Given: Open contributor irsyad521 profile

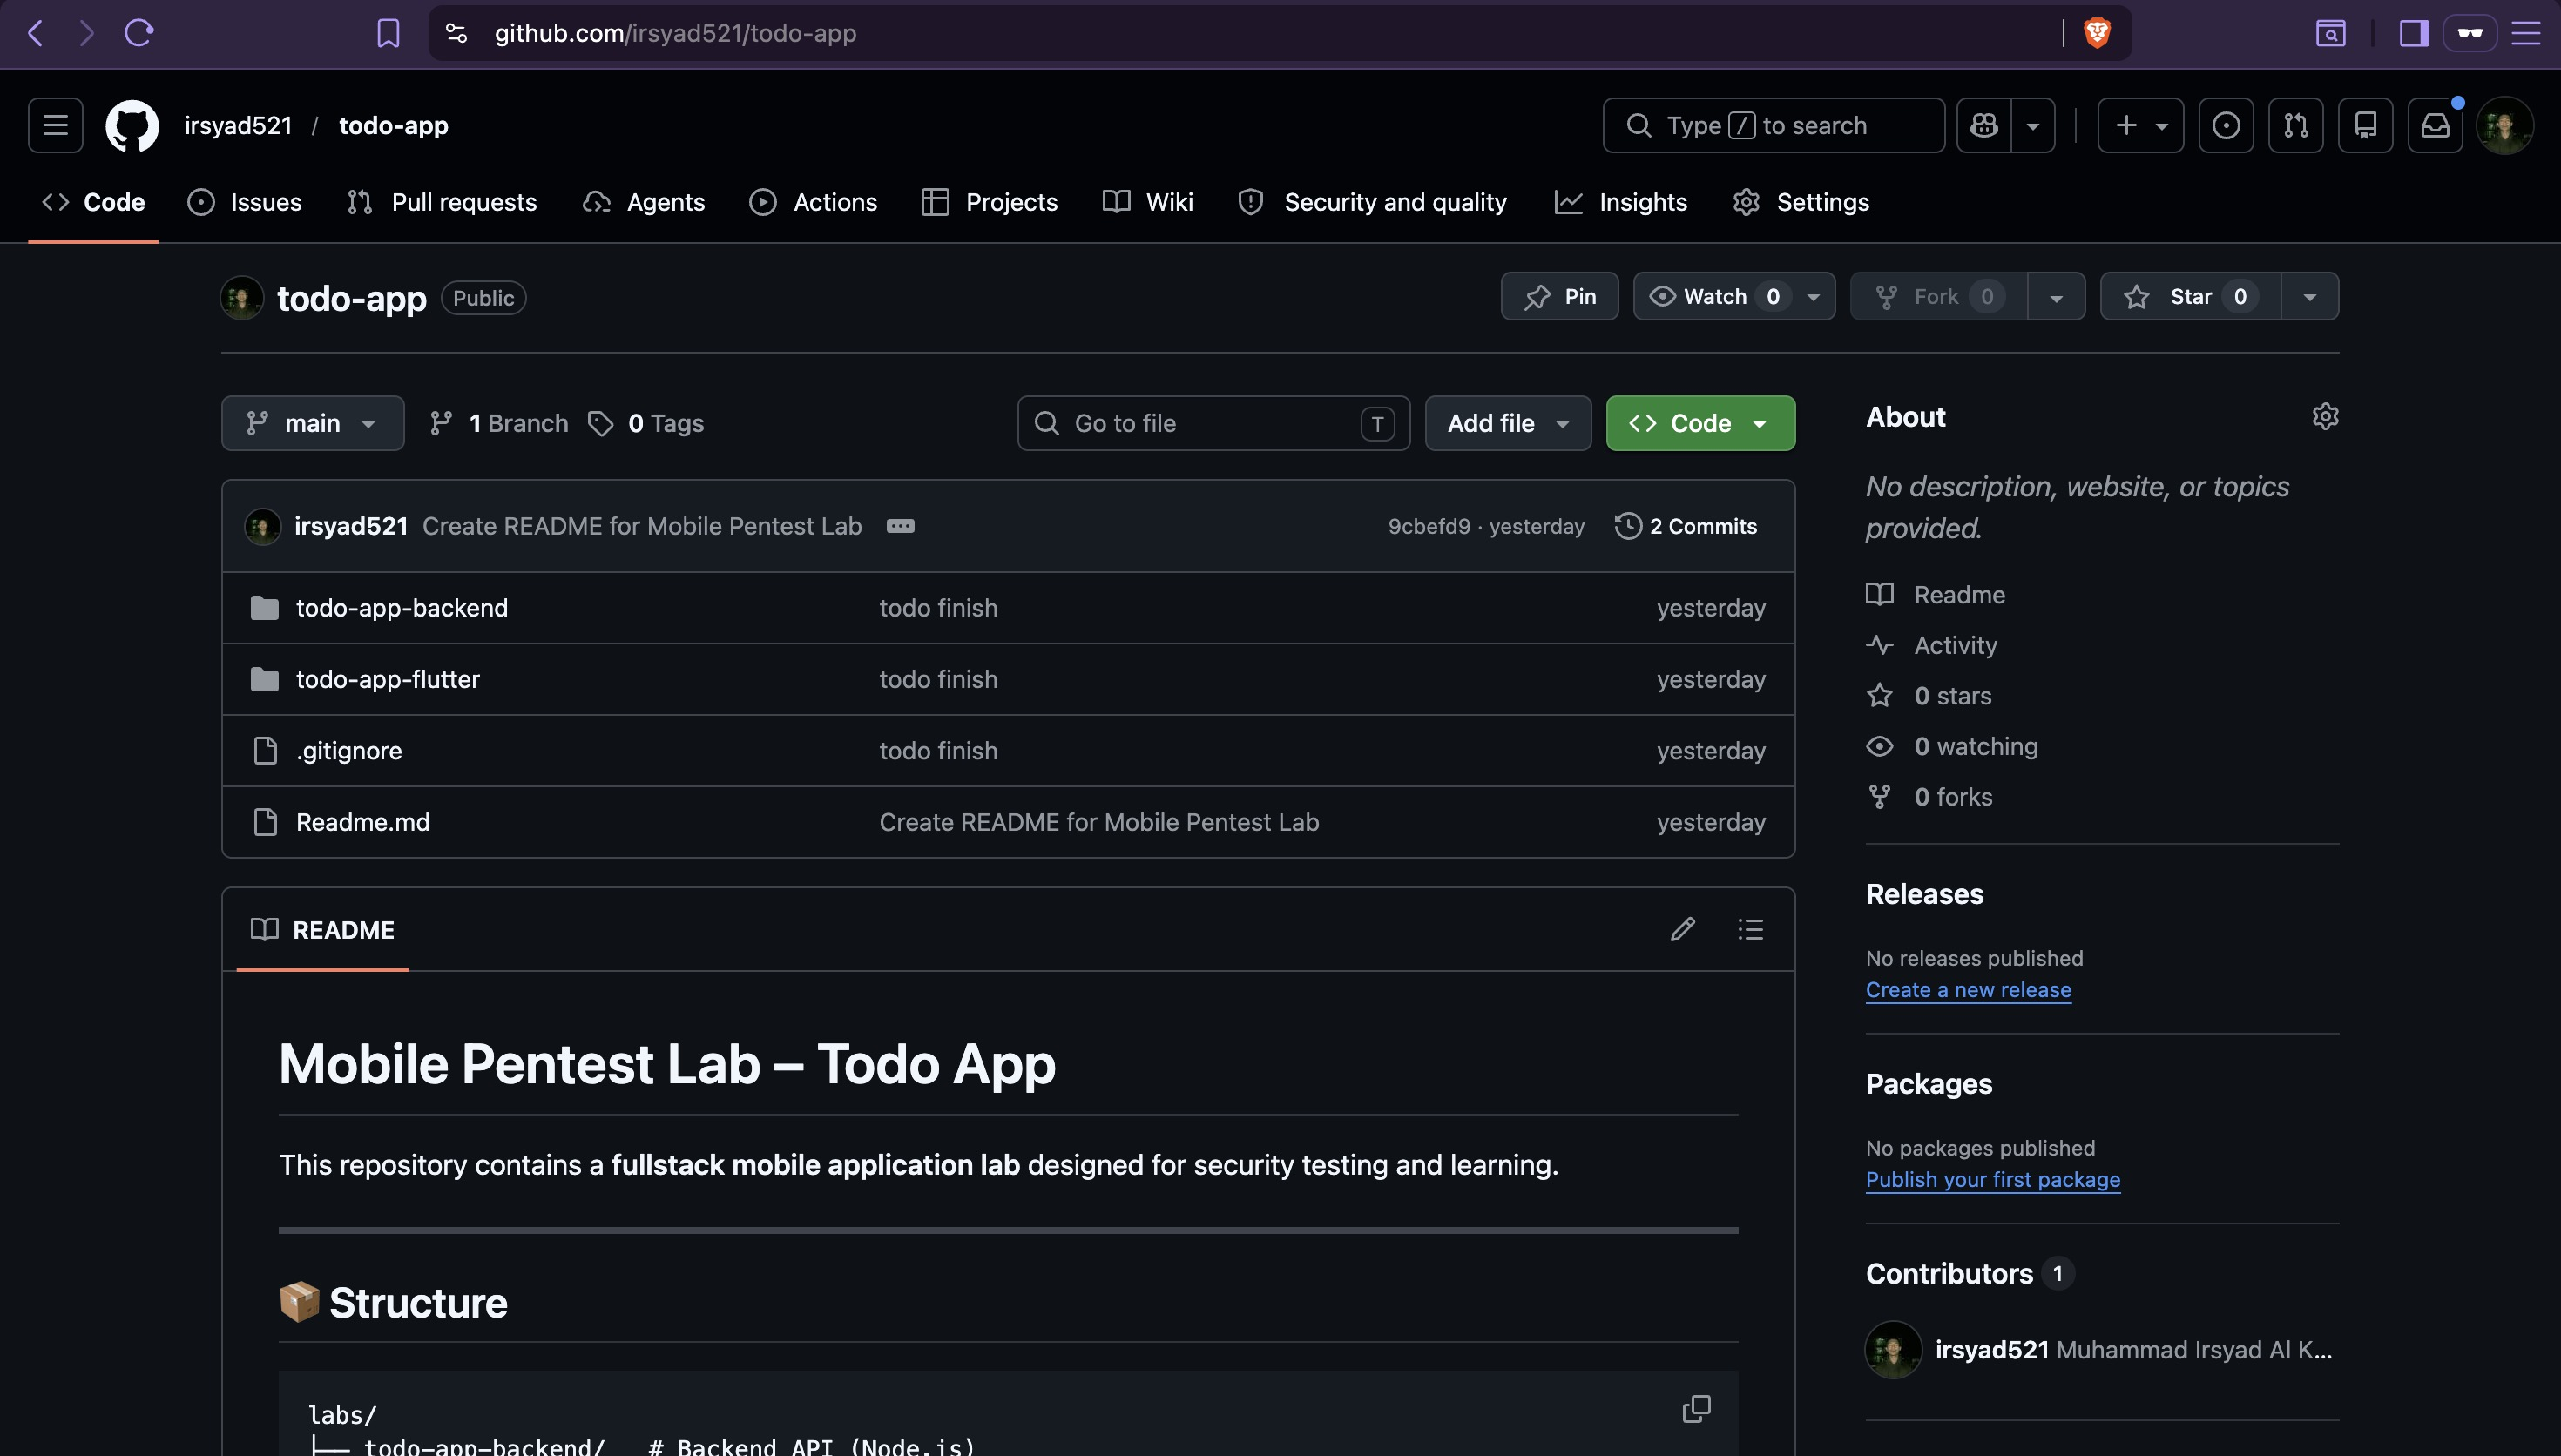Looking at the screenshot, I should coord(1992,1350).
